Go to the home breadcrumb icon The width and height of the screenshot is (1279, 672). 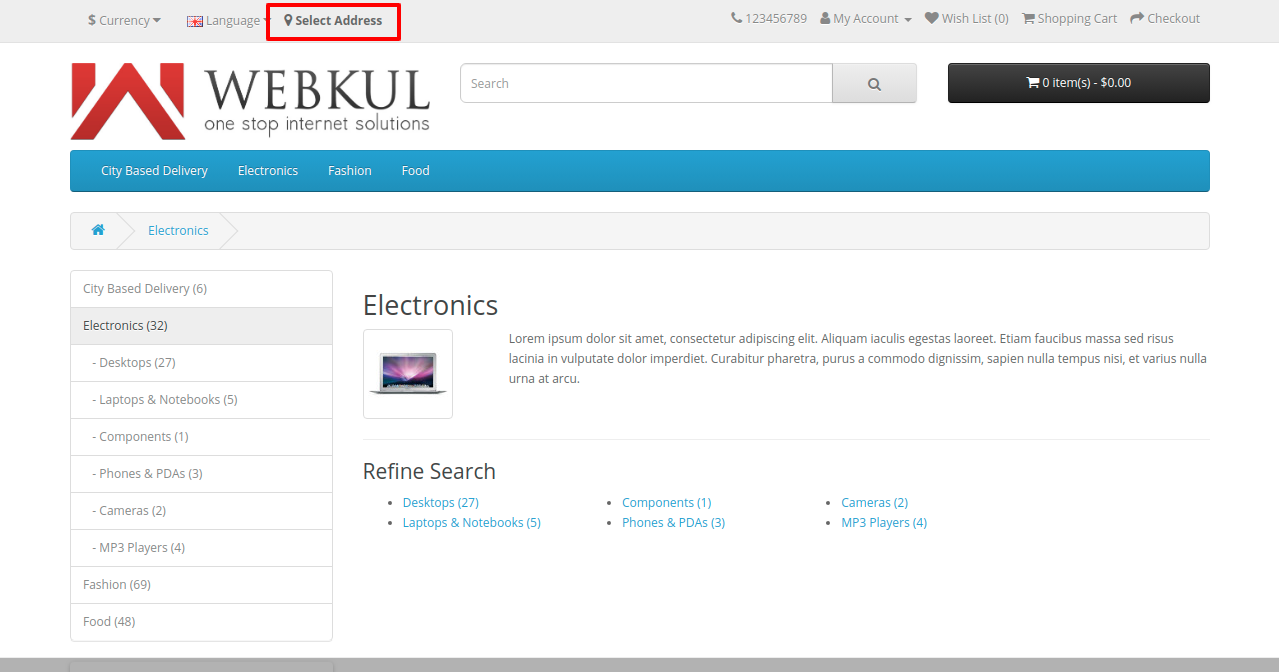[x=98, y=230]
